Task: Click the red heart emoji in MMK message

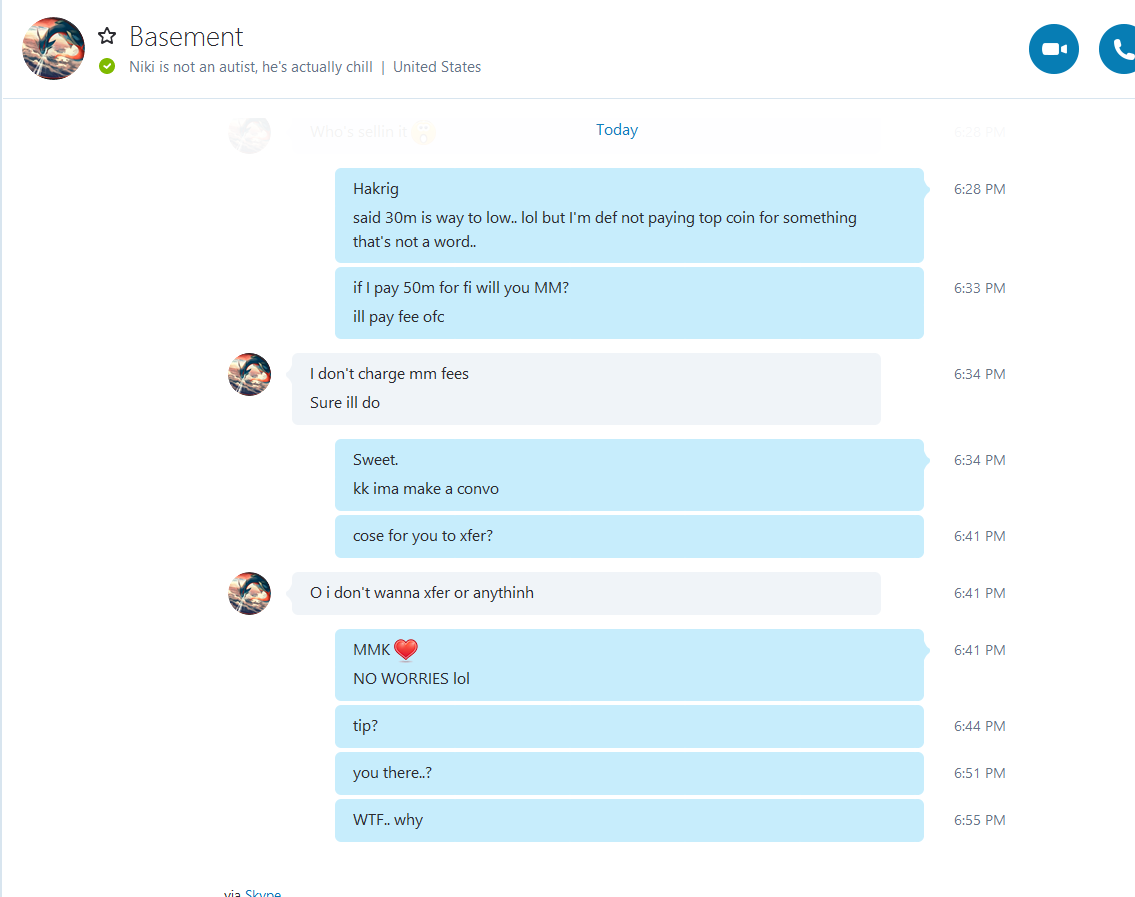Action: tap(405, 650)
